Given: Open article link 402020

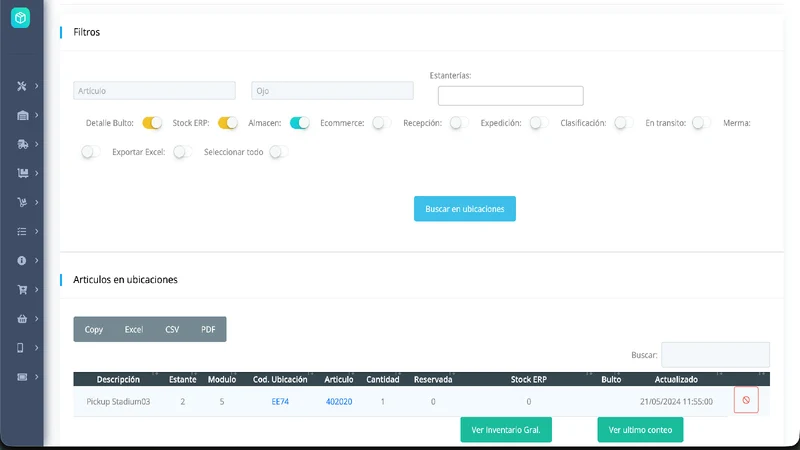Looking at the screenshot, I should coord(339,402).
